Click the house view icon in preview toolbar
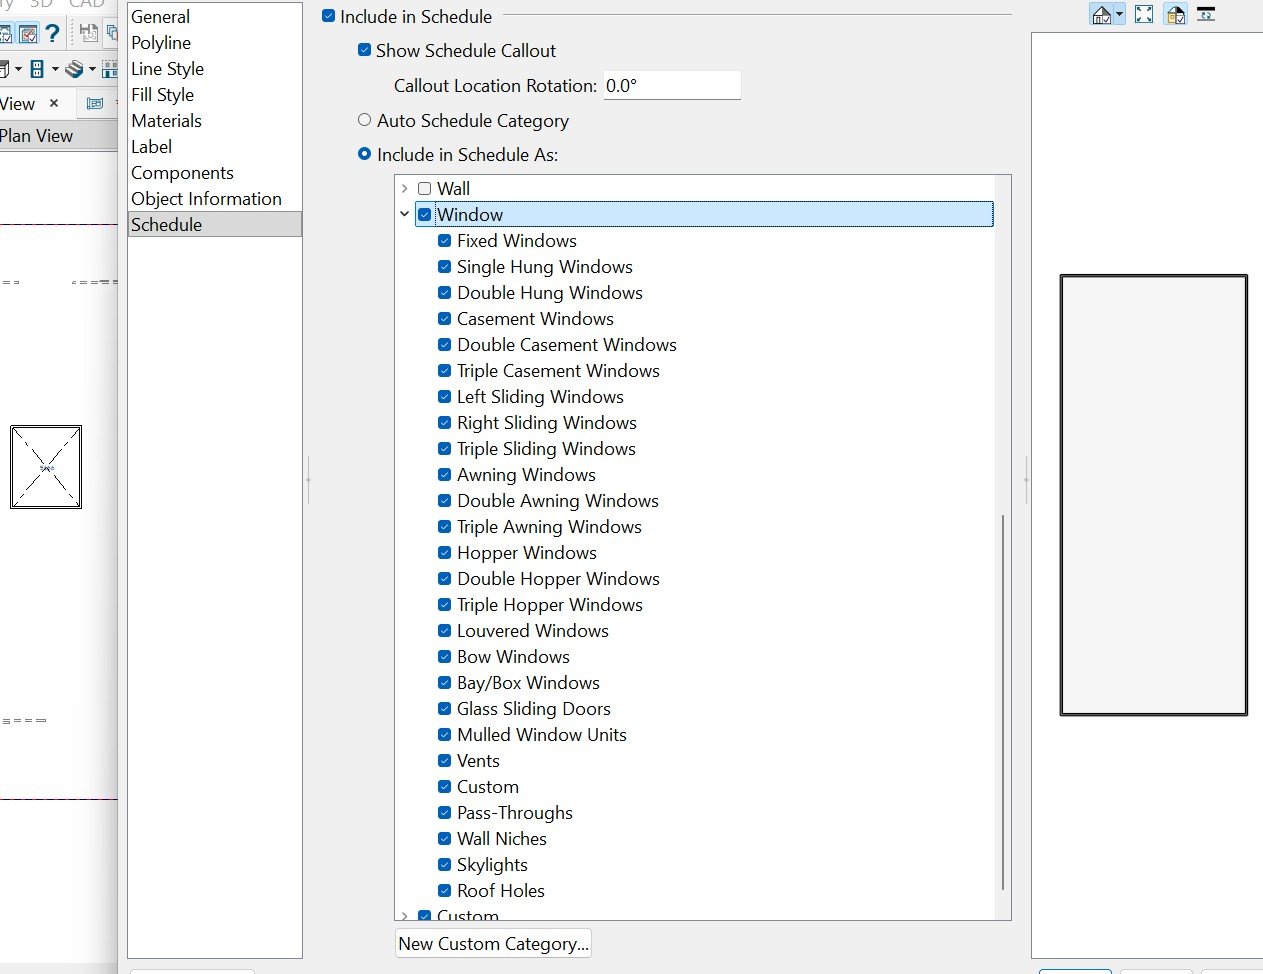1263x974 pixels. click(1101, 14)
